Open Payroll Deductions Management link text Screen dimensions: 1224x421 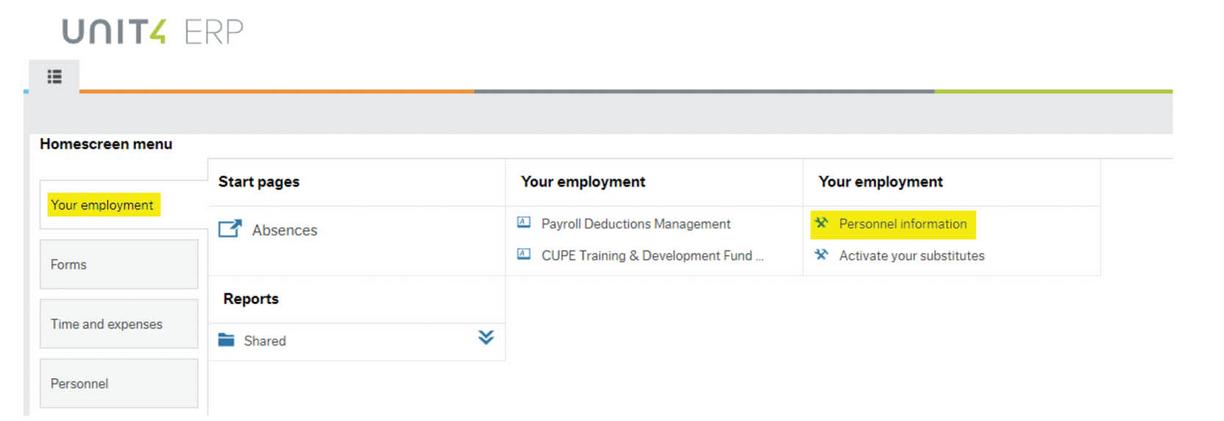[636, 224]
